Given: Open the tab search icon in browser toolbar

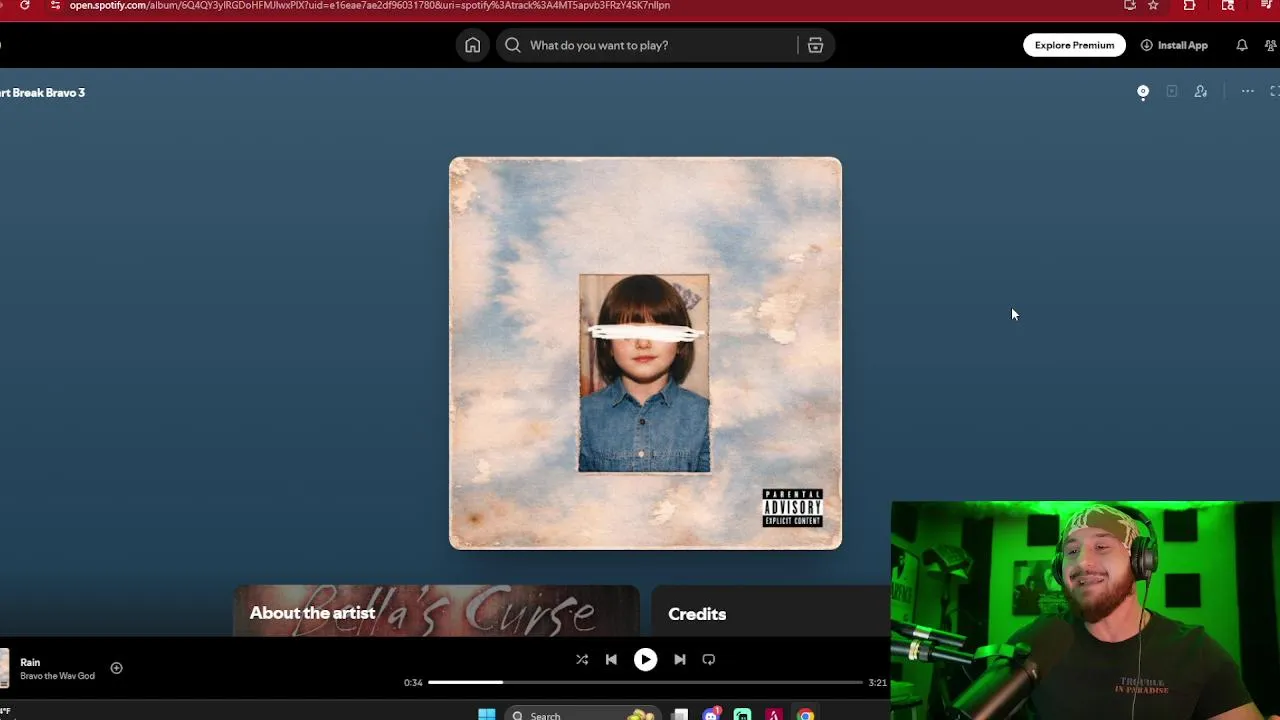Looking at the screenshot, I should [1228, 5].
